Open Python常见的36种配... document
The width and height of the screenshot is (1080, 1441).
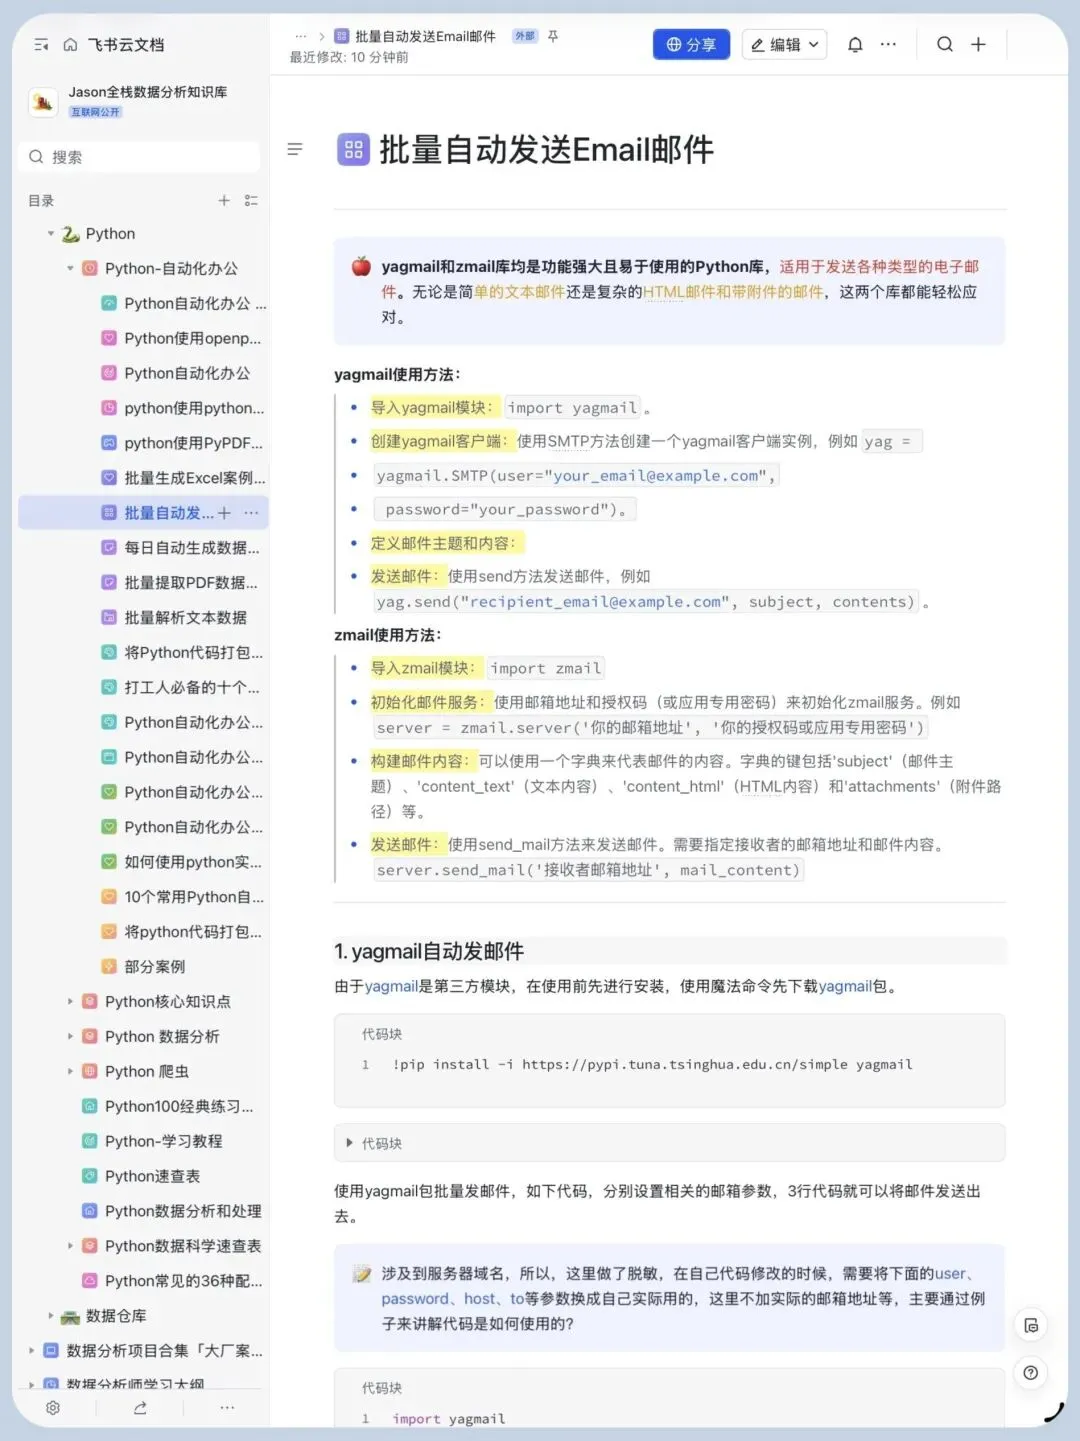coord(171,1281)
